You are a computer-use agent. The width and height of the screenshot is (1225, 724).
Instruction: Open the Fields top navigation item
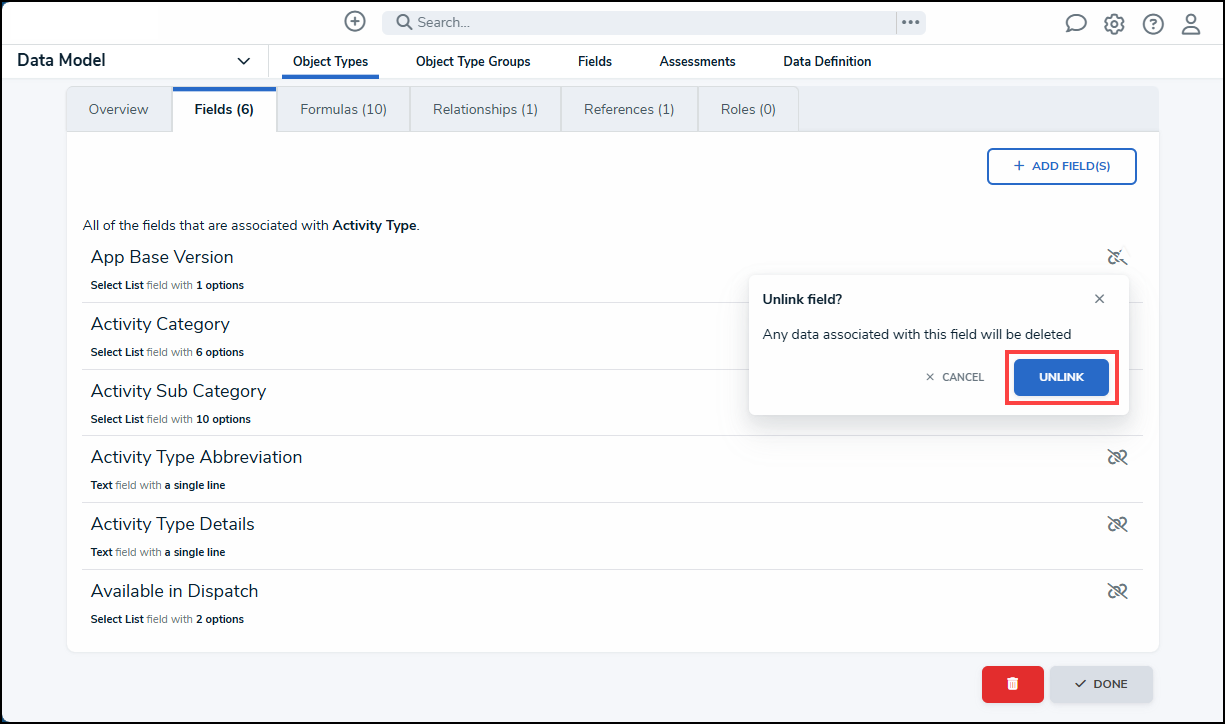595,61
